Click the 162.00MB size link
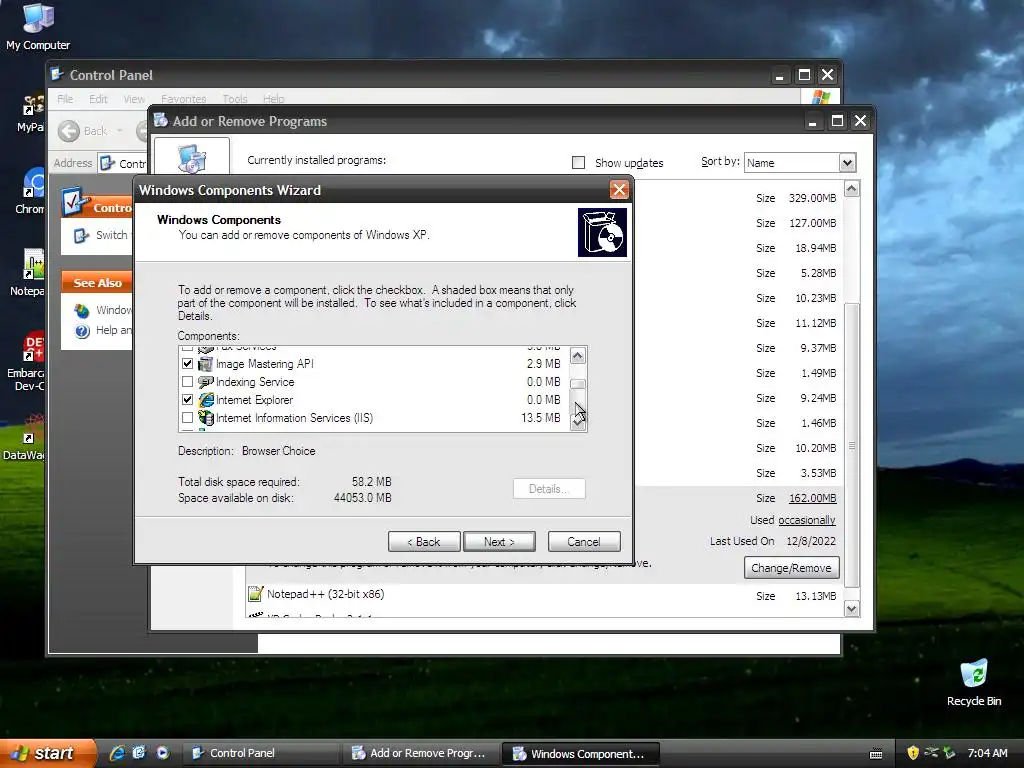The width and height of the screenshot is (1024, 768). click(812, 498)
